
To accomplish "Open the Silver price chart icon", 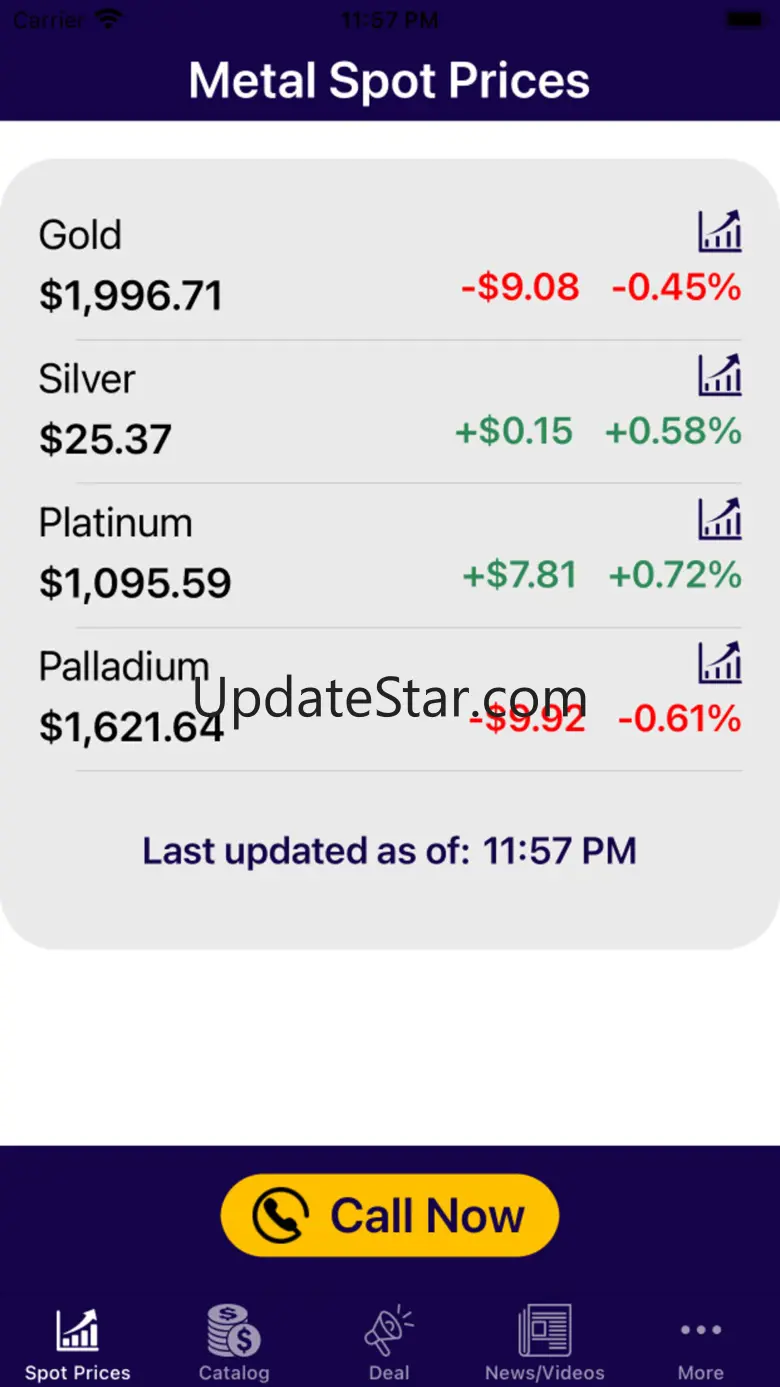I will (720, 375).
